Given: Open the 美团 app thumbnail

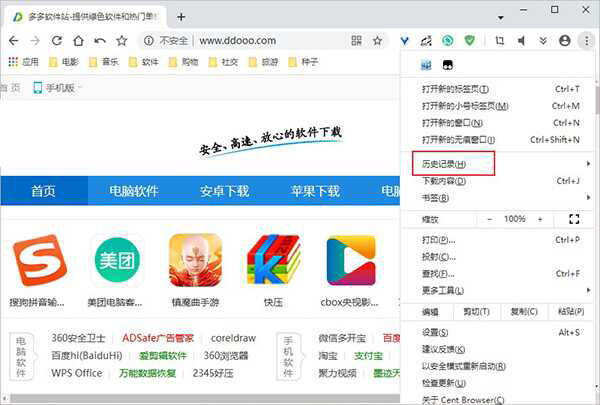Looking at the screenshot, I should point(117,261).
